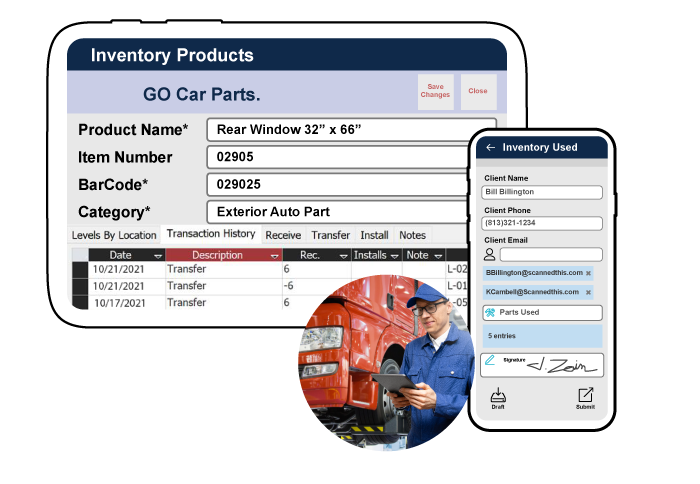Click the Signature box

(542, 365)
